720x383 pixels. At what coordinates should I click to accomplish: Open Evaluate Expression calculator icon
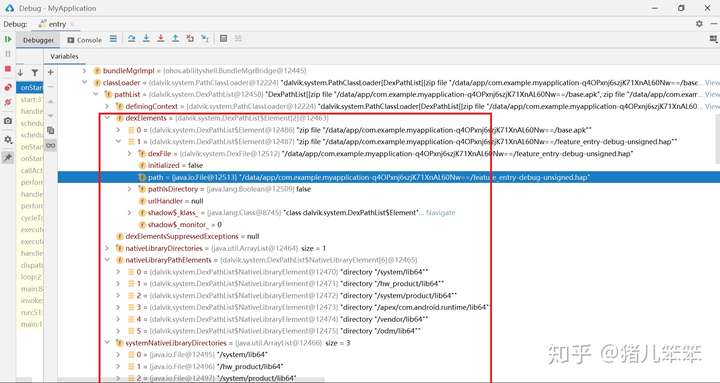[224, 39]
